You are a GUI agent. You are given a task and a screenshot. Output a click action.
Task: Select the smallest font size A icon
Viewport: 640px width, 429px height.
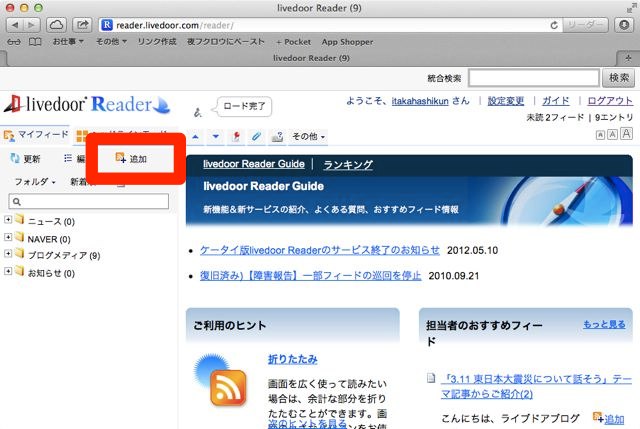point(600,135)
